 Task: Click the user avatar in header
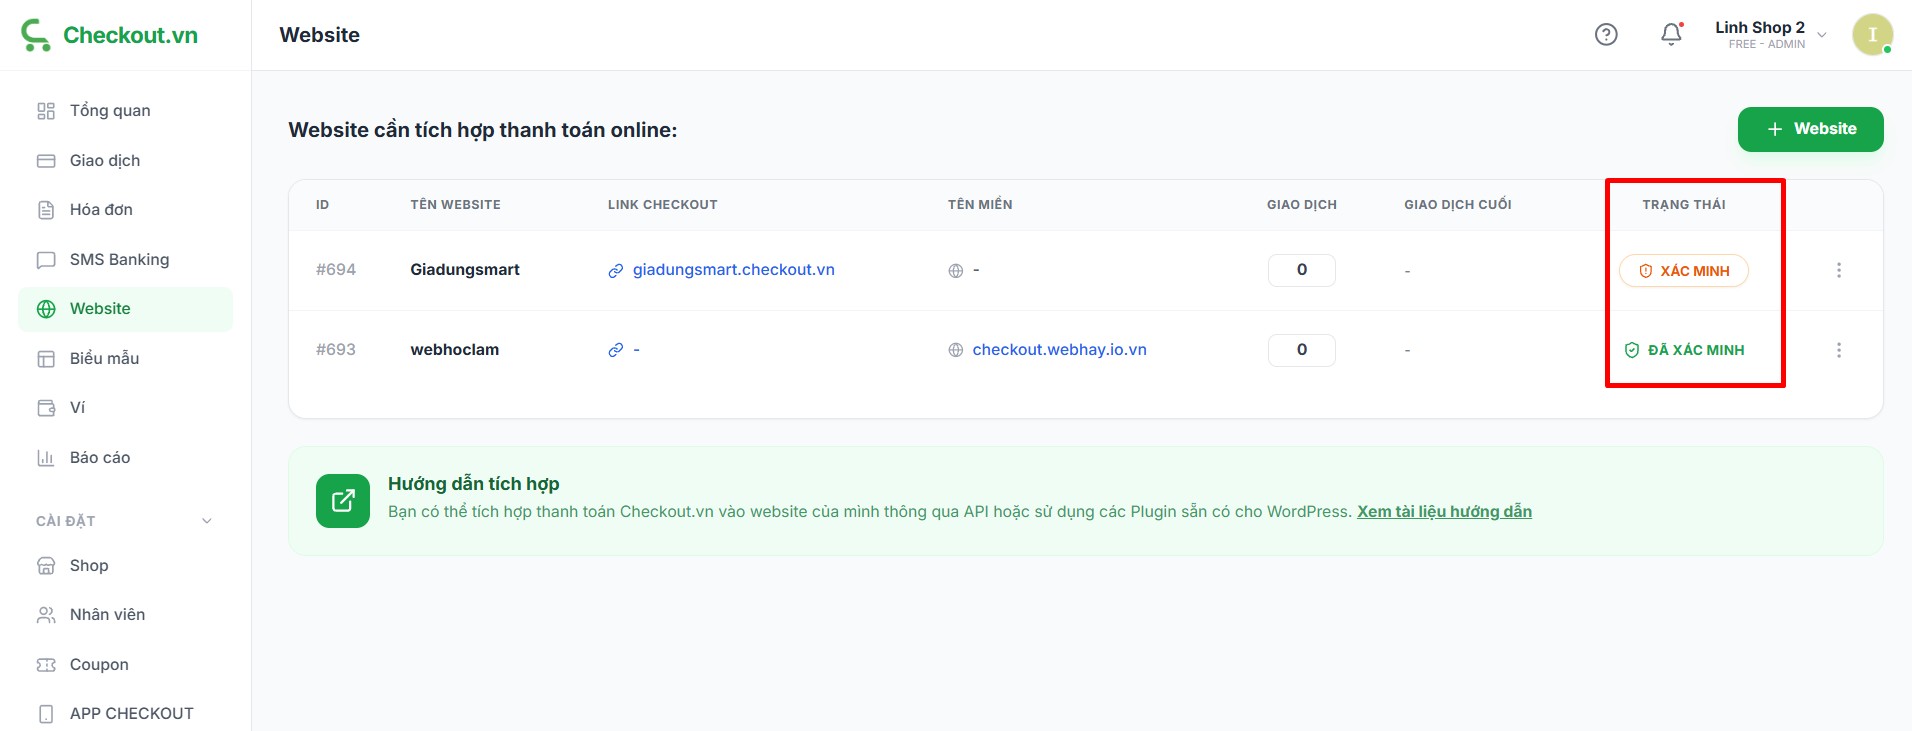click(1872, 35)
